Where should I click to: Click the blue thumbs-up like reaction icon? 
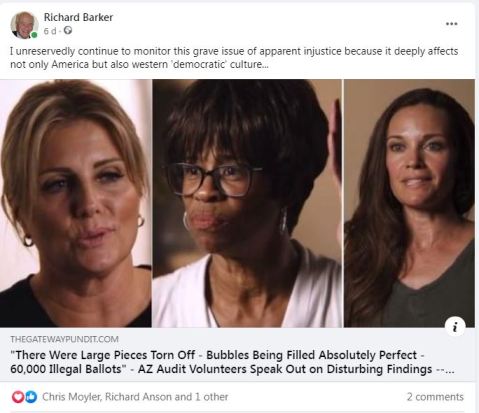pos(31,397)
